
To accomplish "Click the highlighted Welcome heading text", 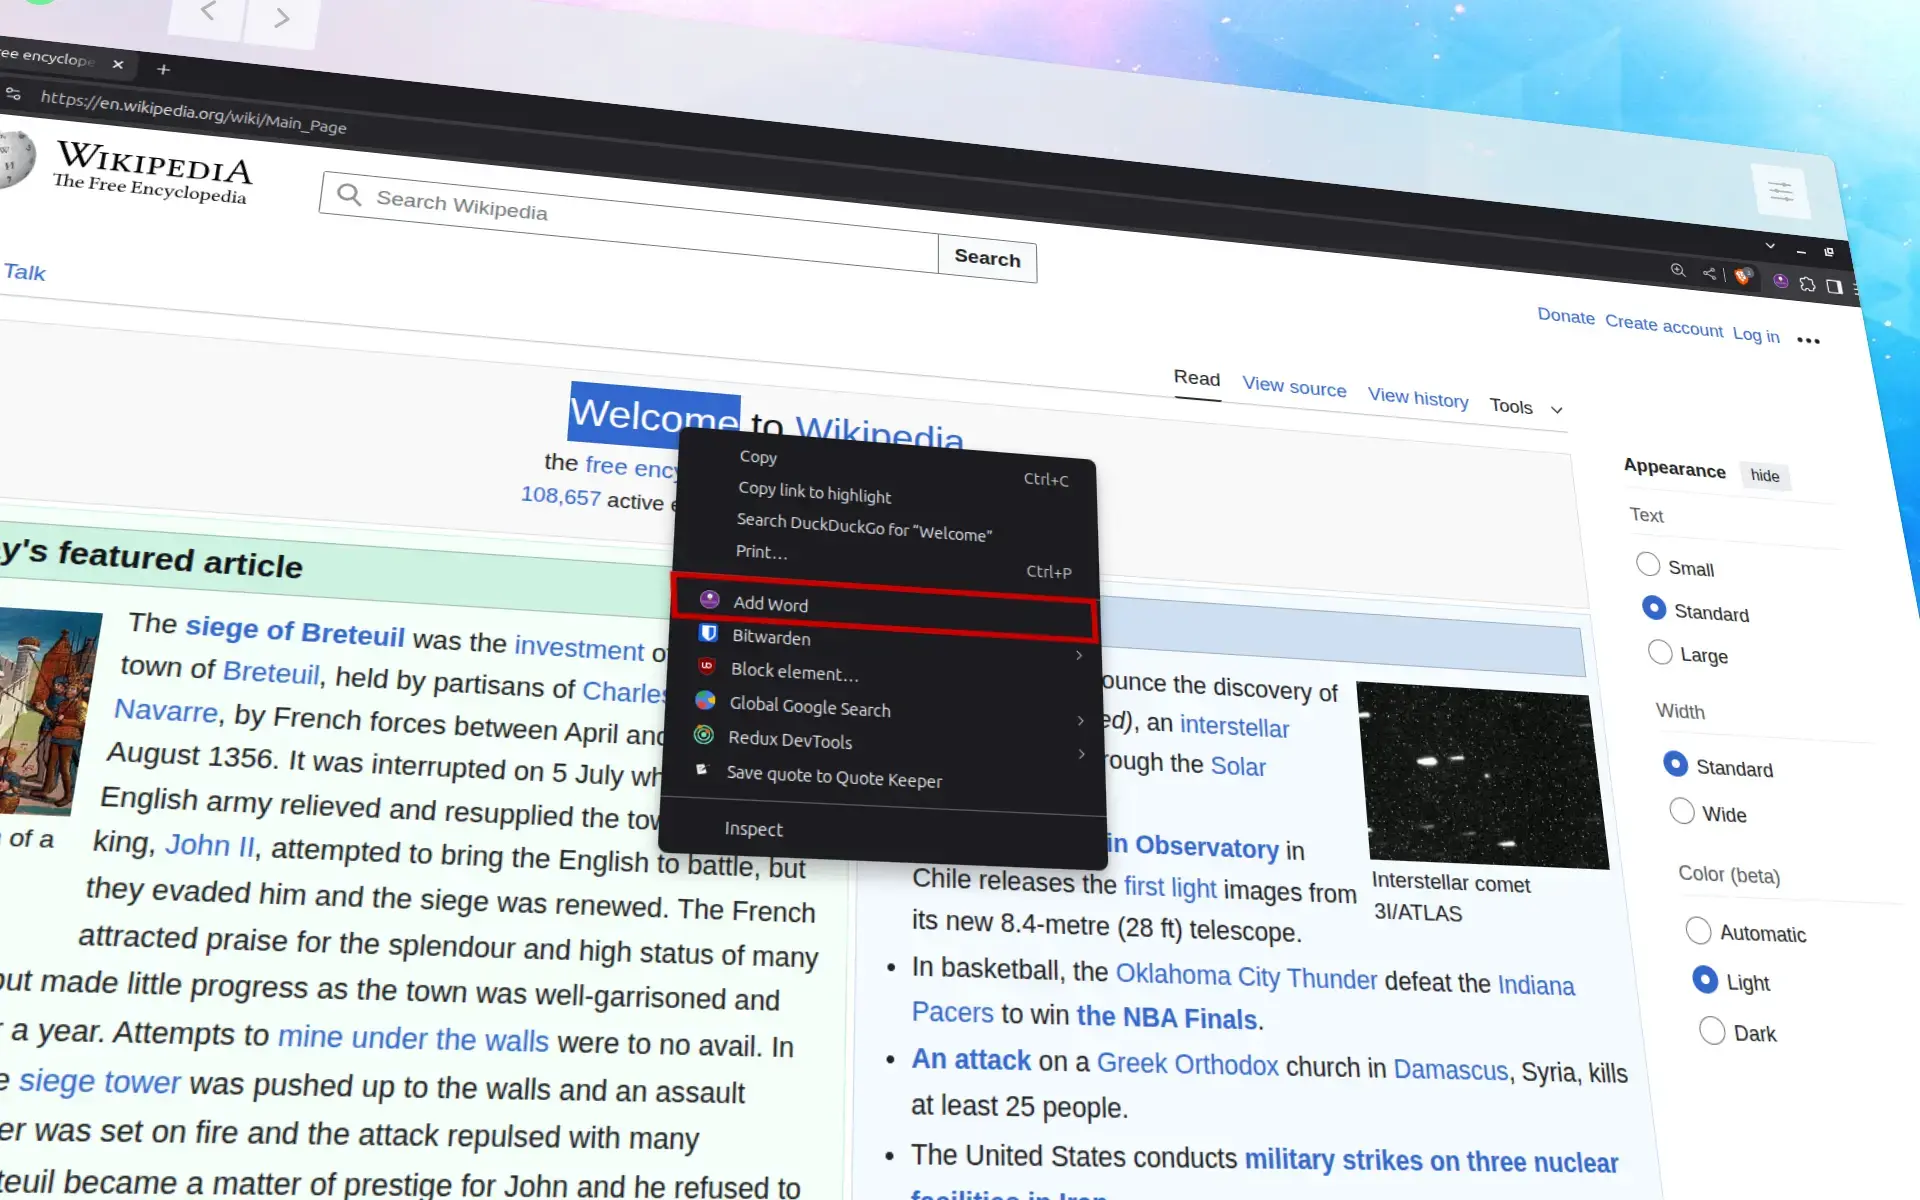I will [654, 413].
